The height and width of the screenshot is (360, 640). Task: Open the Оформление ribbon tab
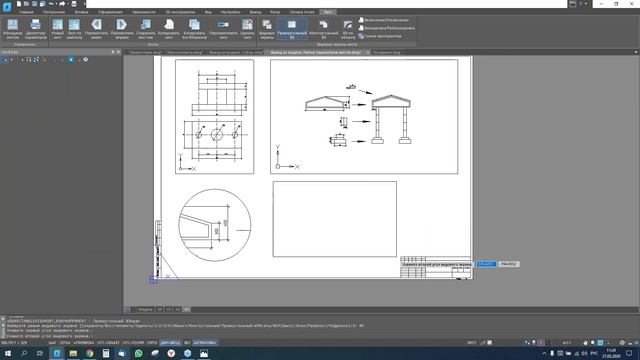pyautogui.click(x=110, y=12)
